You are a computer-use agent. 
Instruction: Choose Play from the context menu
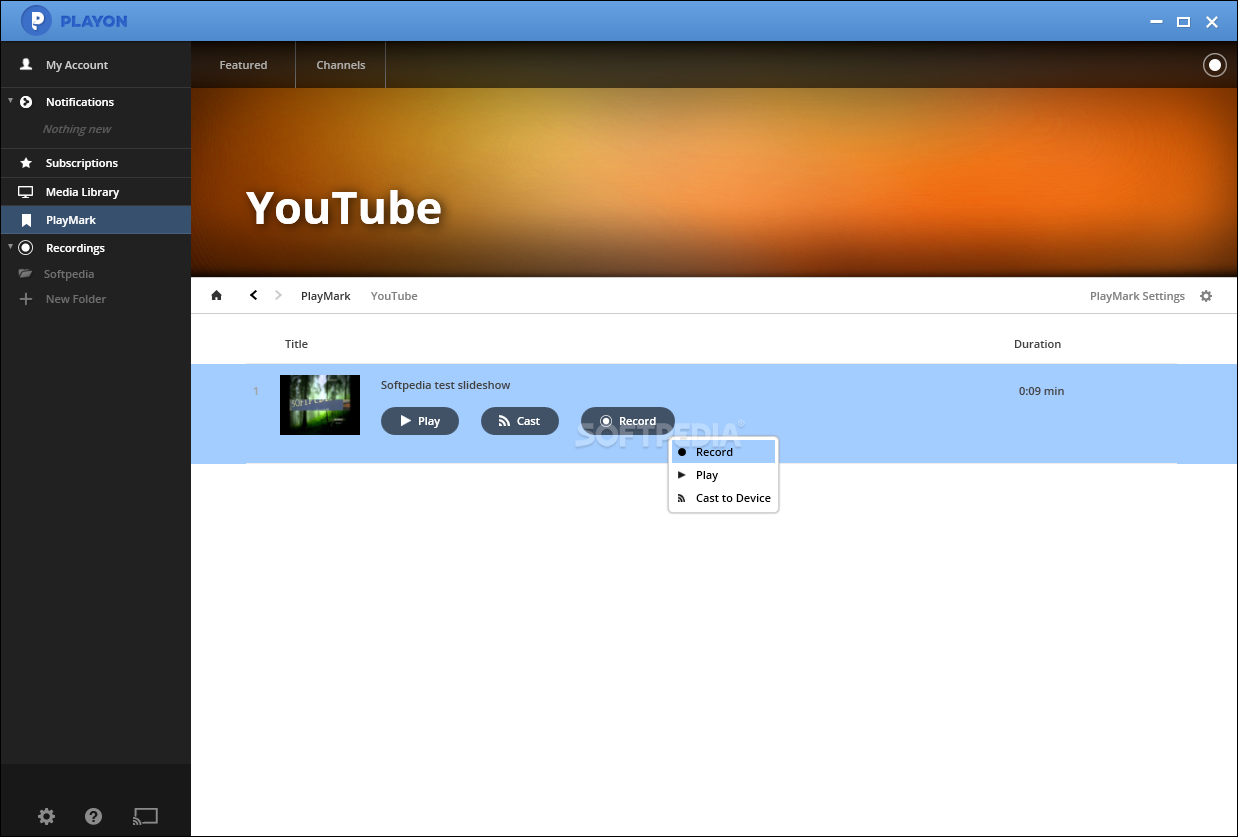pyautogui.click(x=723, y=475)
